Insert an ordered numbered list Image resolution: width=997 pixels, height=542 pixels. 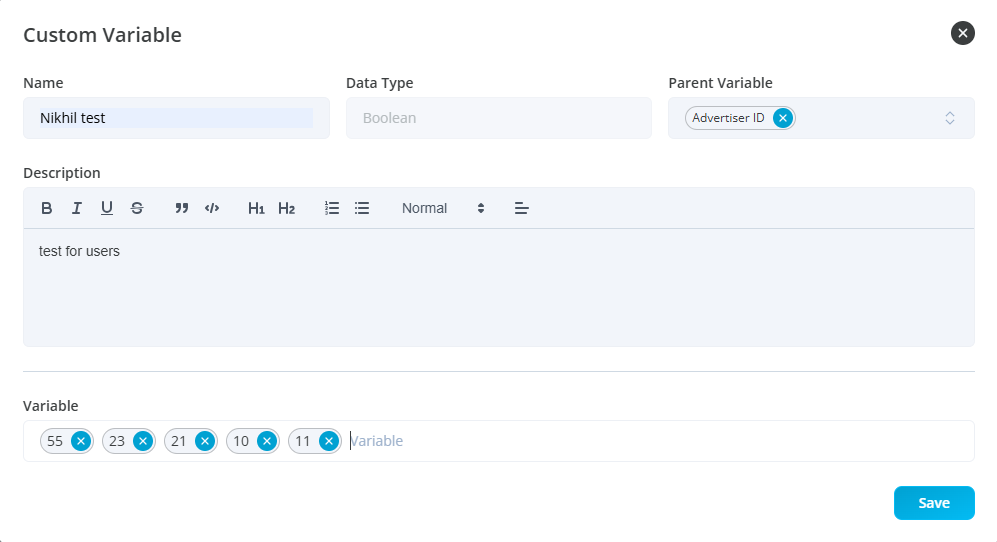(x=332, y=208)
